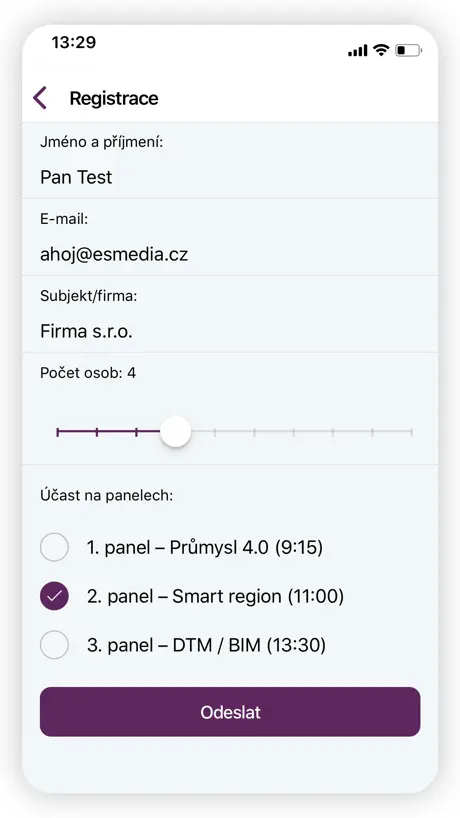Deselect the checked 2. panel Smart region circle

[54, 596]
